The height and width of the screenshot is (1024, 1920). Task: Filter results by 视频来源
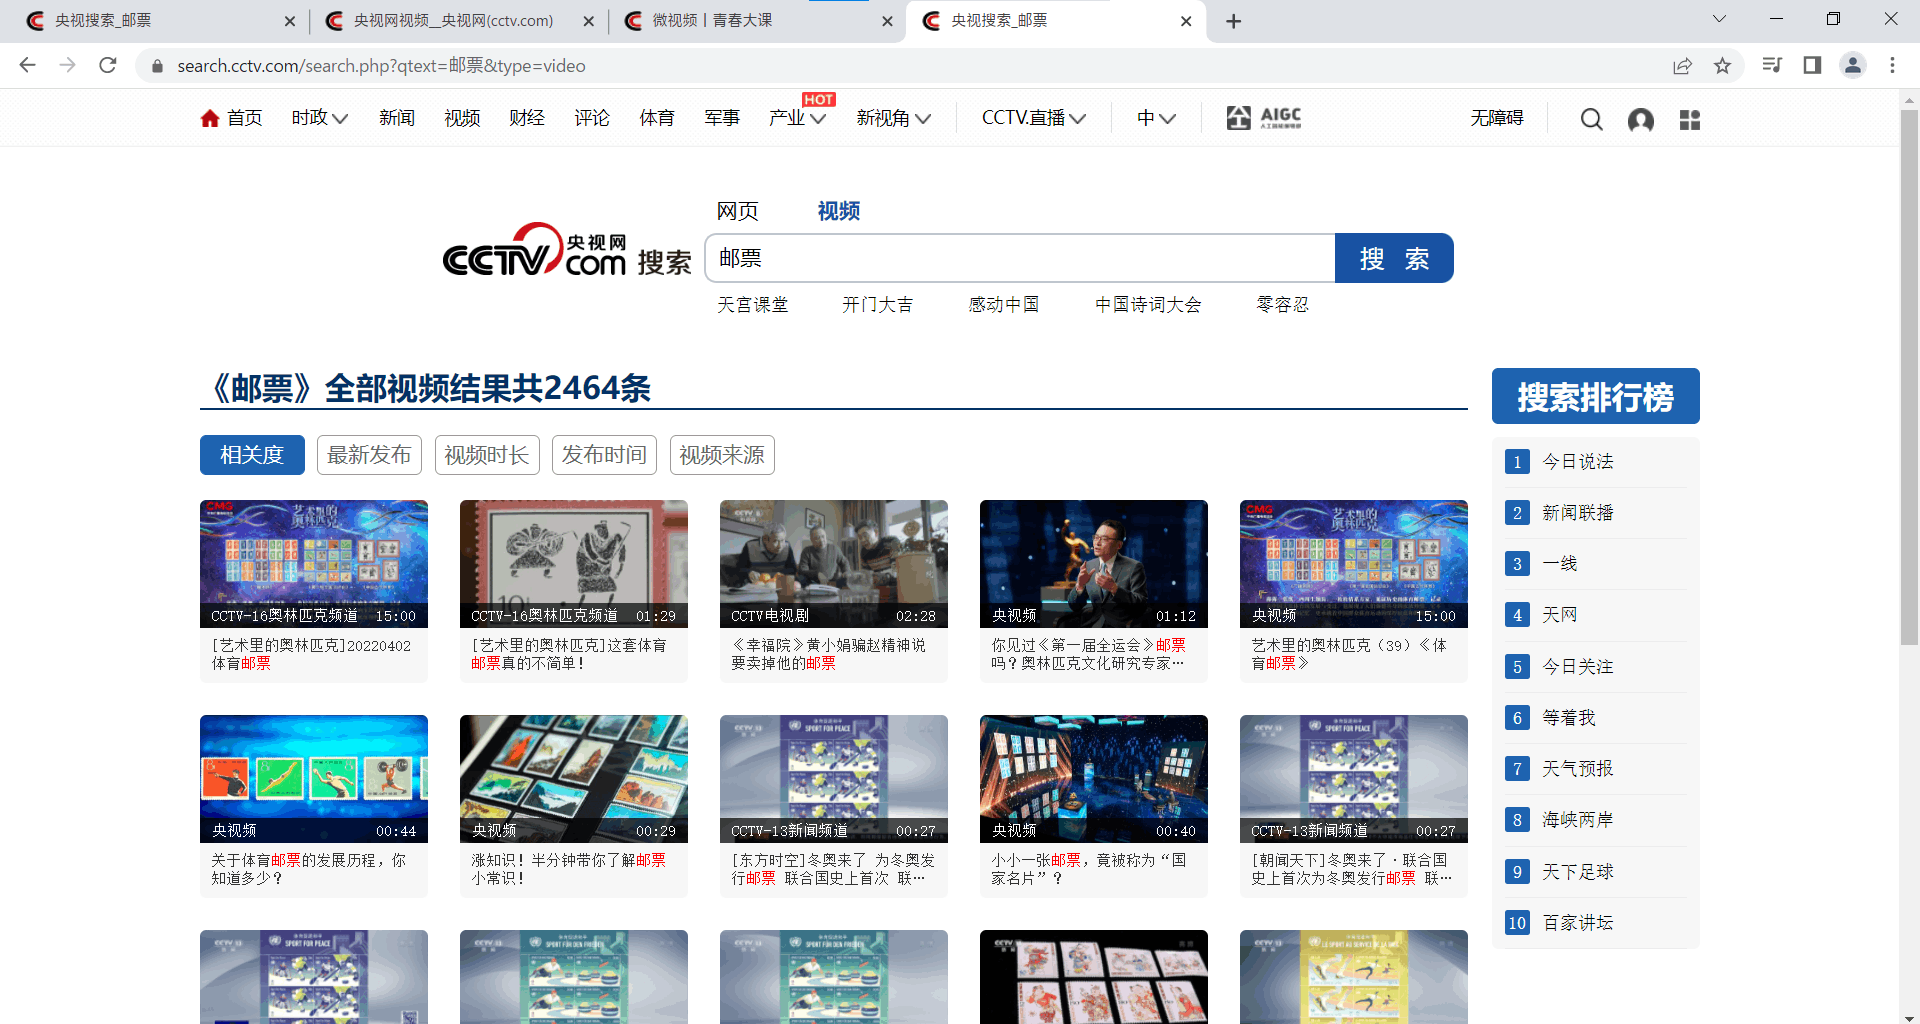722,455
